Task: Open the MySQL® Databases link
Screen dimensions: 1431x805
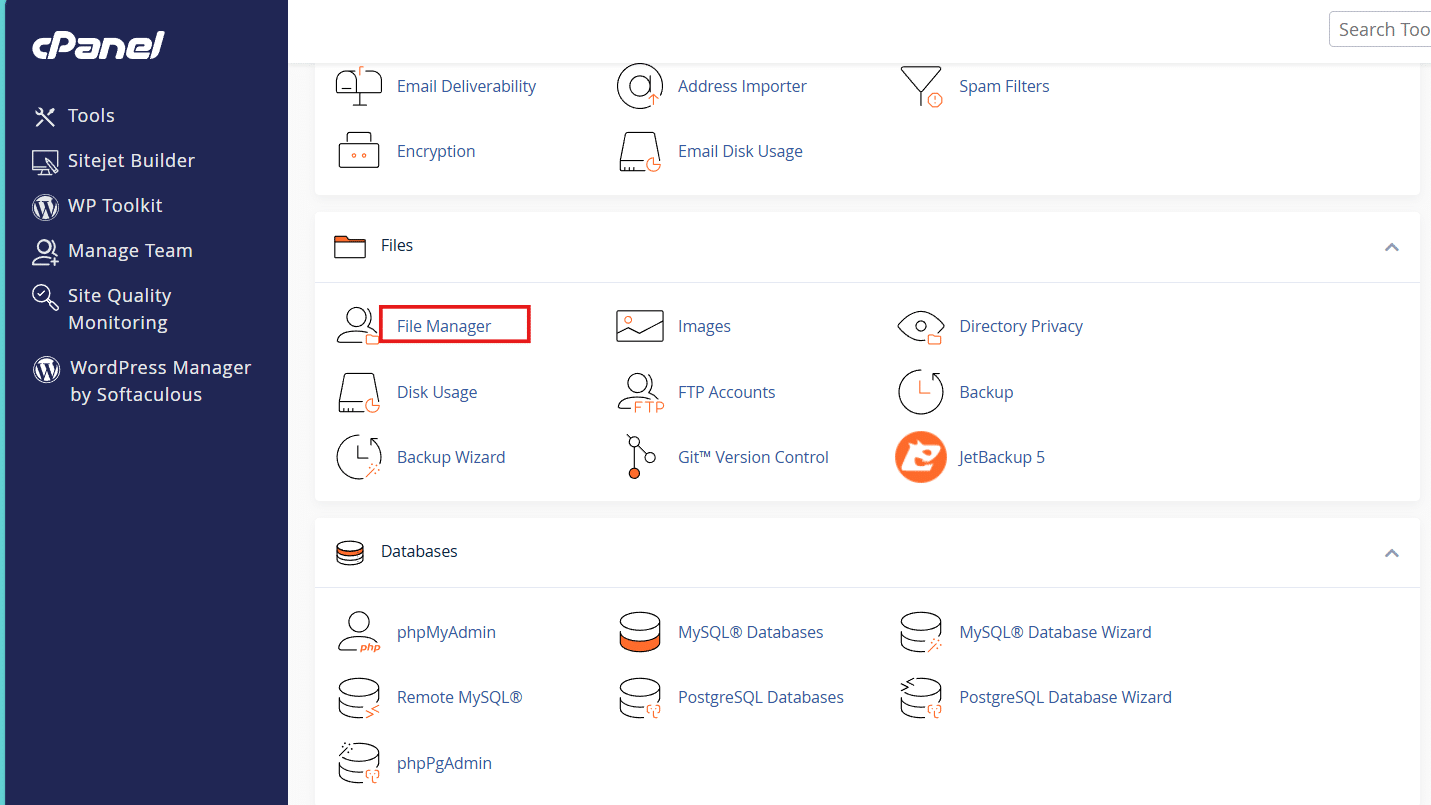Action: [x=750, y=632]
